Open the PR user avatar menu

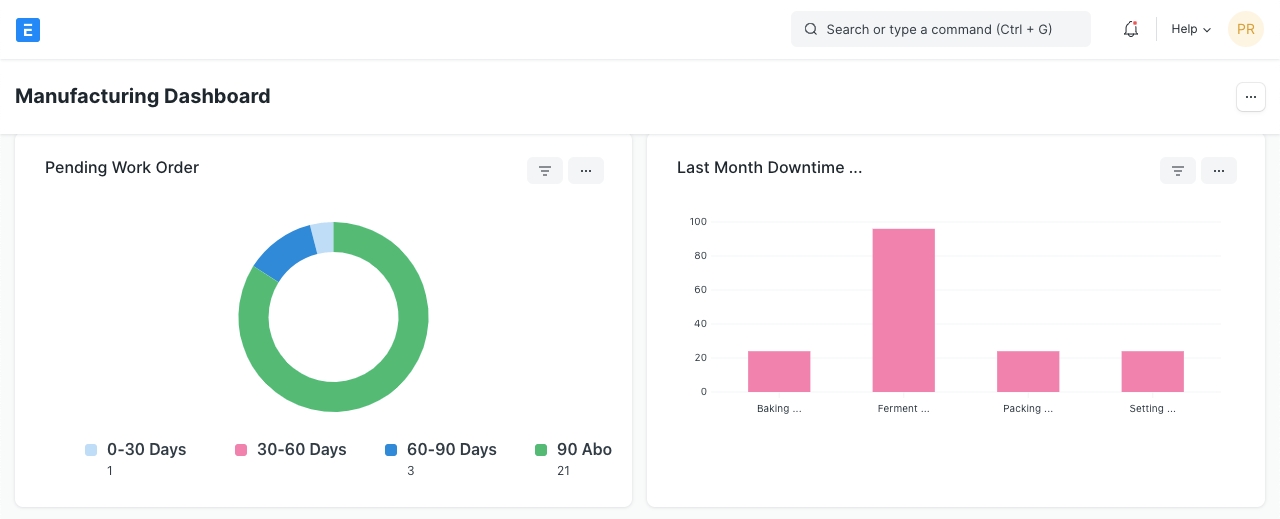pyautogui.click(x=1245, y=30)
